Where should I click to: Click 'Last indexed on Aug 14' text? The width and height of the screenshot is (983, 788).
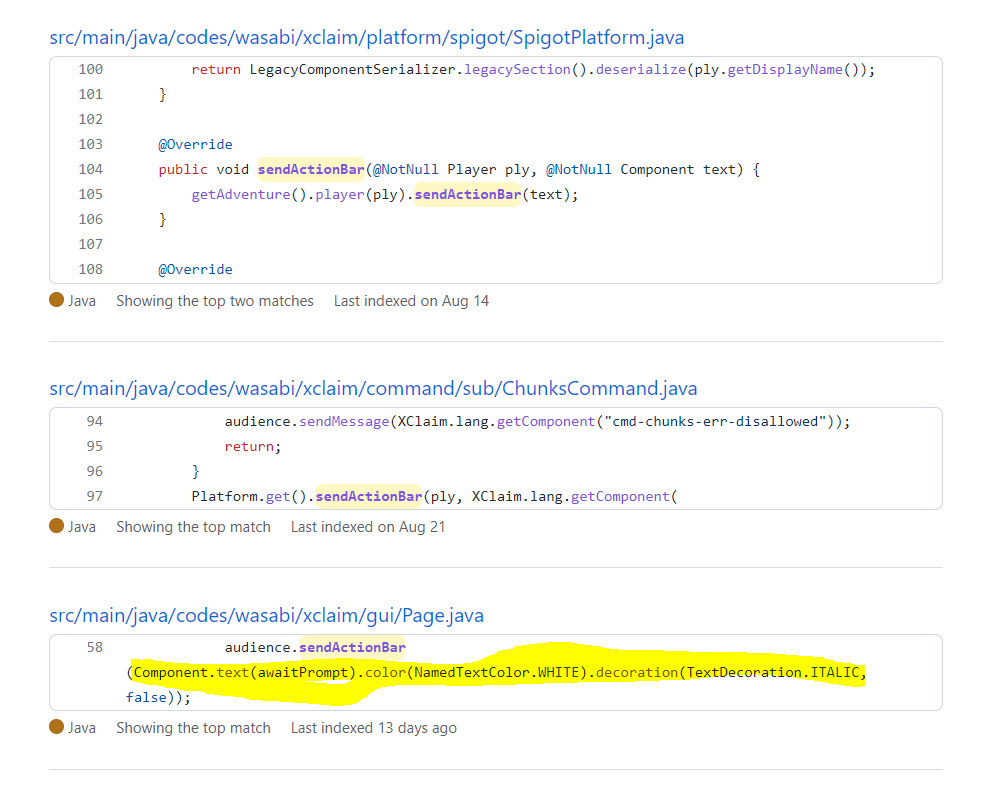coord(411,302)
